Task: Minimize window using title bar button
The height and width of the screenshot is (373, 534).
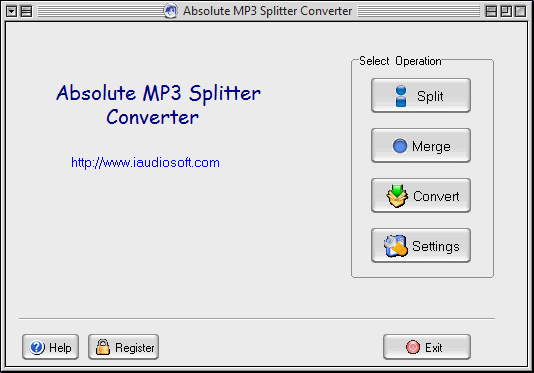Action: (x=491, y=11)
